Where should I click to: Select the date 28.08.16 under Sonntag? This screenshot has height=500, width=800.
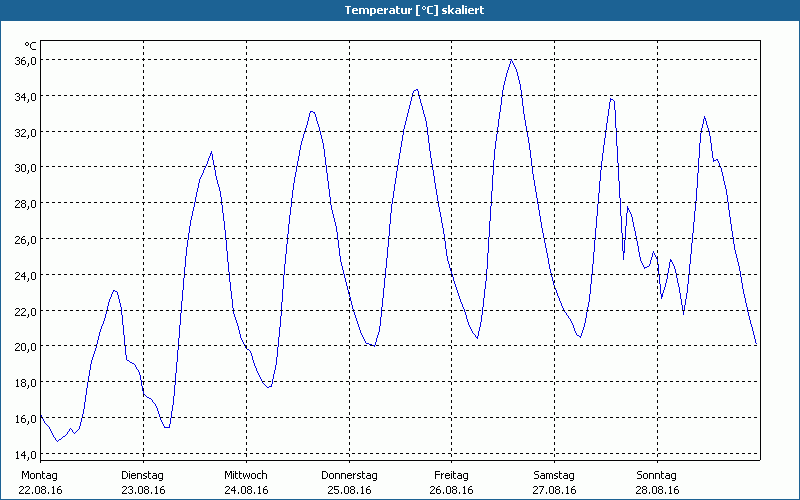pos(657,490)
